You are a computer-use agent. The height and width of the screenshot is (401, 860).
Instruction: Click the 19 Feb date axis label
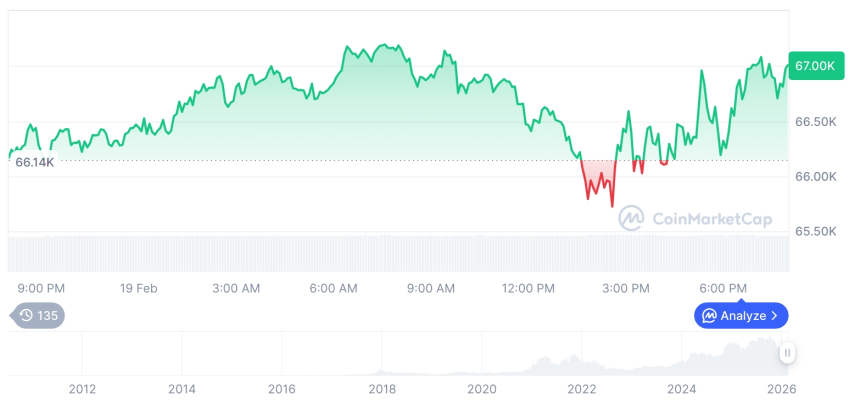coord(139,288)
